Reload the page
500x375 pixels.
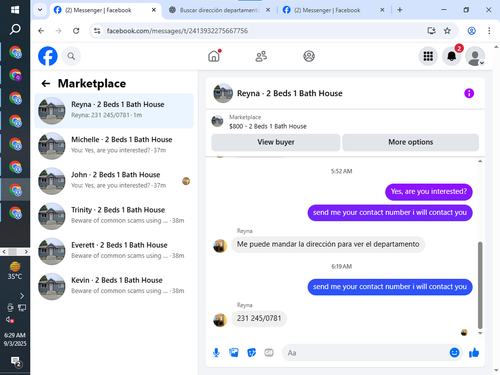76,31
